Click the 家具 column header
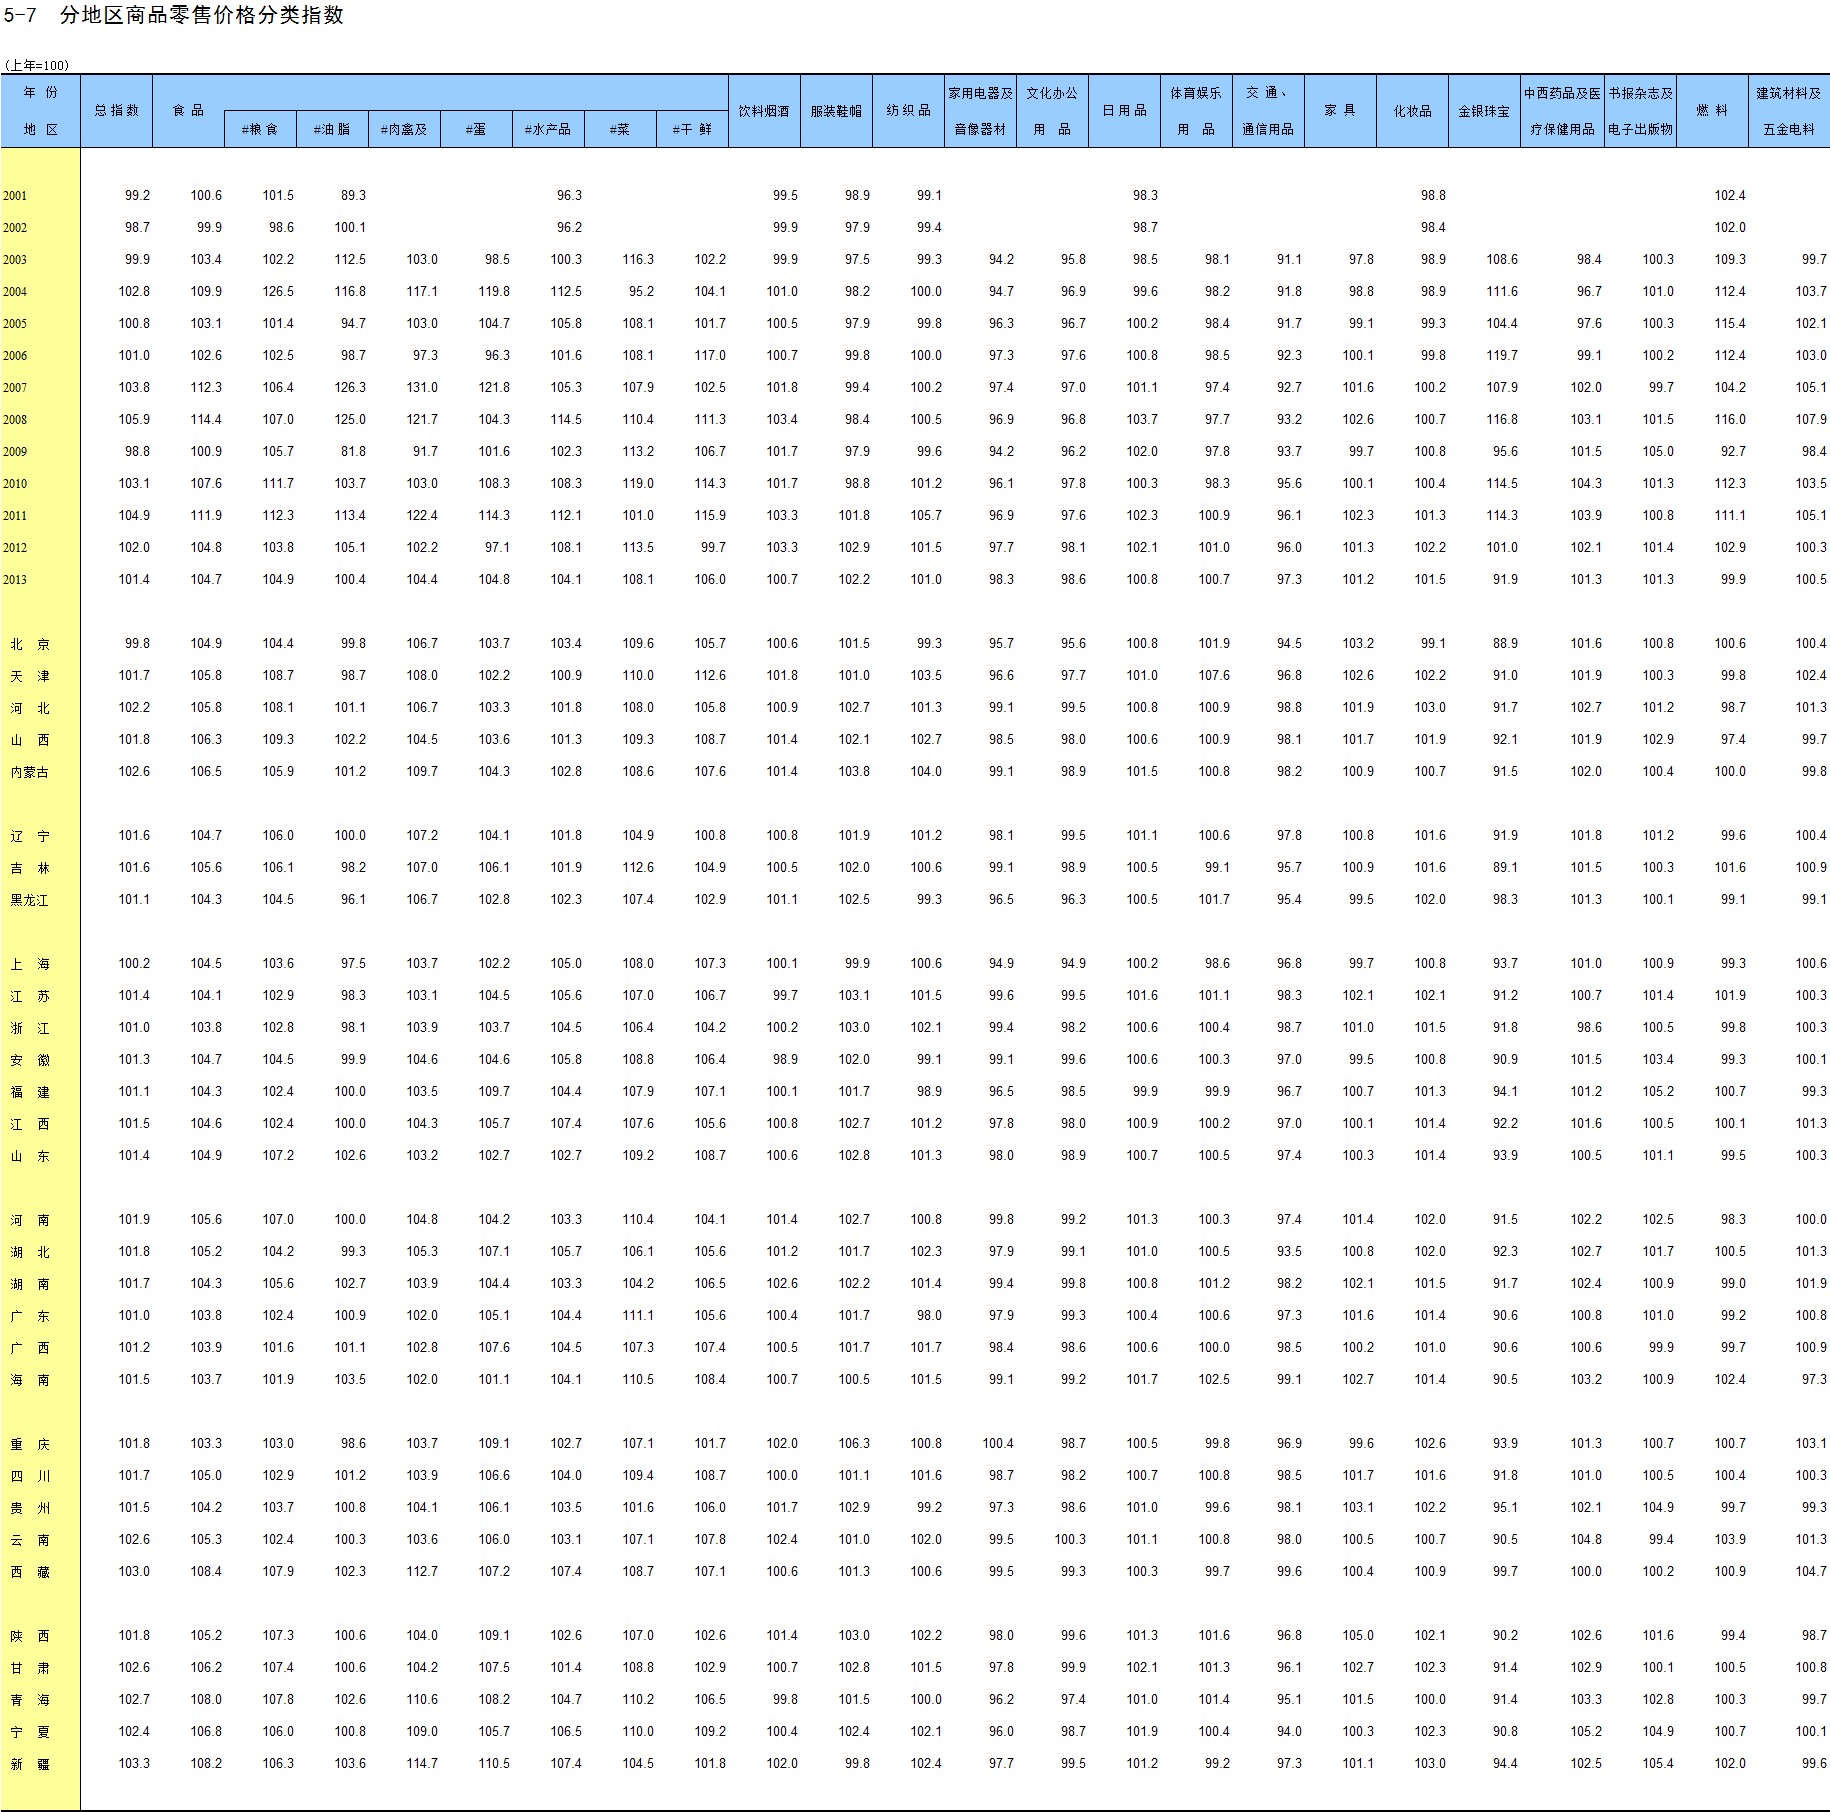Screen dimensions: 1830x1812 click(1340, 111)
